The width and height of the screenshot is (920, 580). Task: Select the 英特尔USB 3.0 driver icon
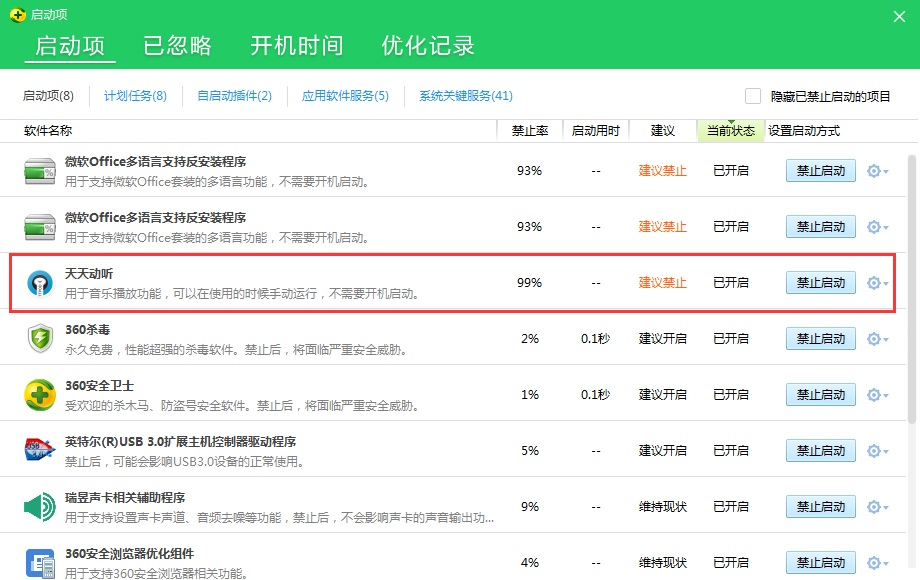[x=40, y=450]
